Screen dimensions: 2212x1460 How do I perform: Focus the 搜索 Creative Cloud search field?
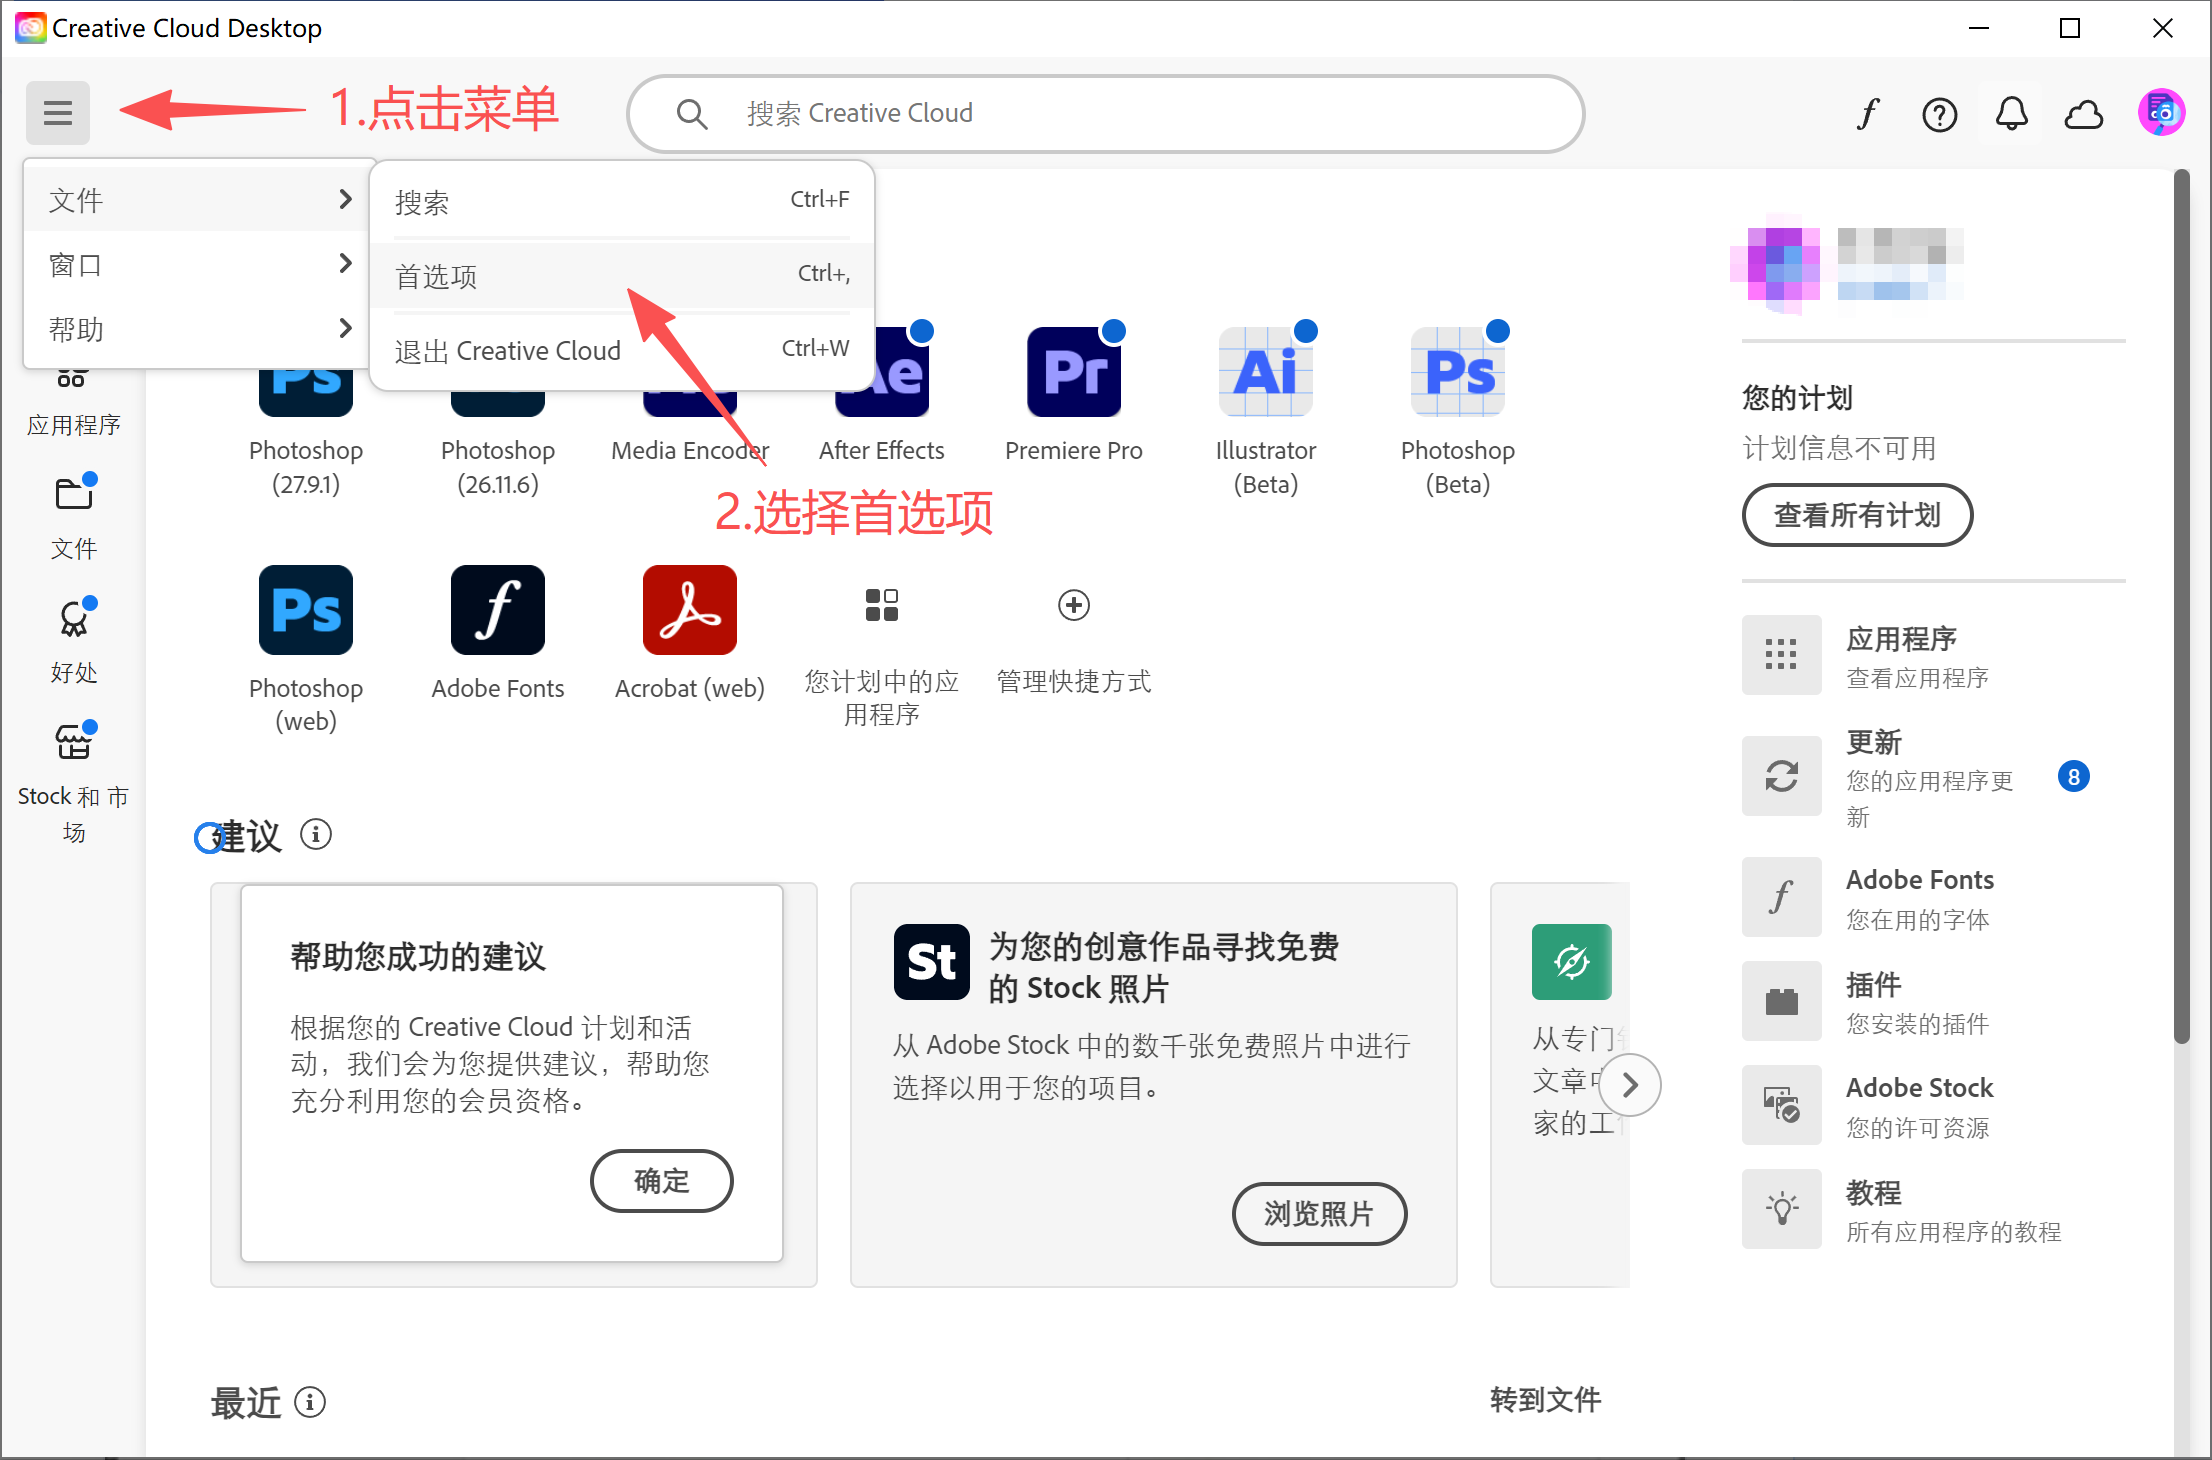point(1105,113)
